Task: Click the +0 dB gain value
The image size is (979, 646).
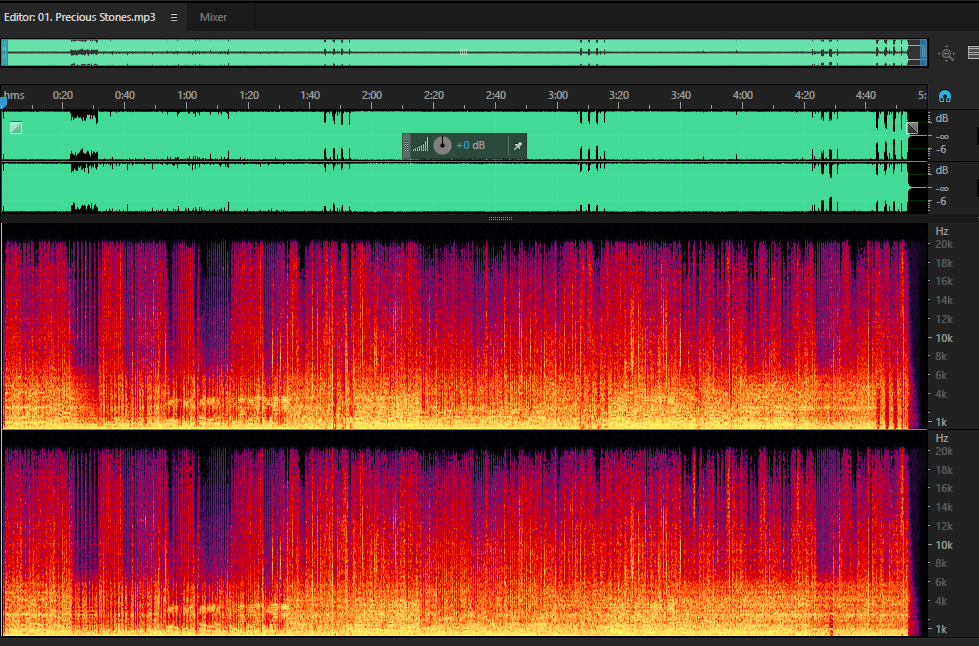Action: (471, 145)
